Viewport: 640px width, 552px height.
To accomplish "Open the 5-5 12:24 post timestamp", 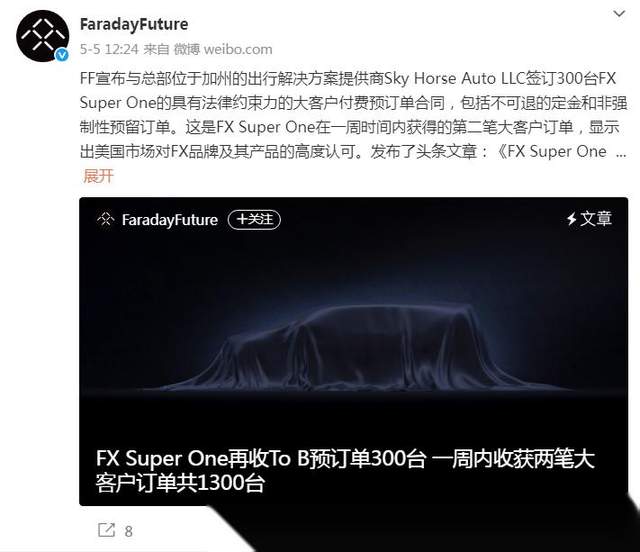I will tap(109, 49).
